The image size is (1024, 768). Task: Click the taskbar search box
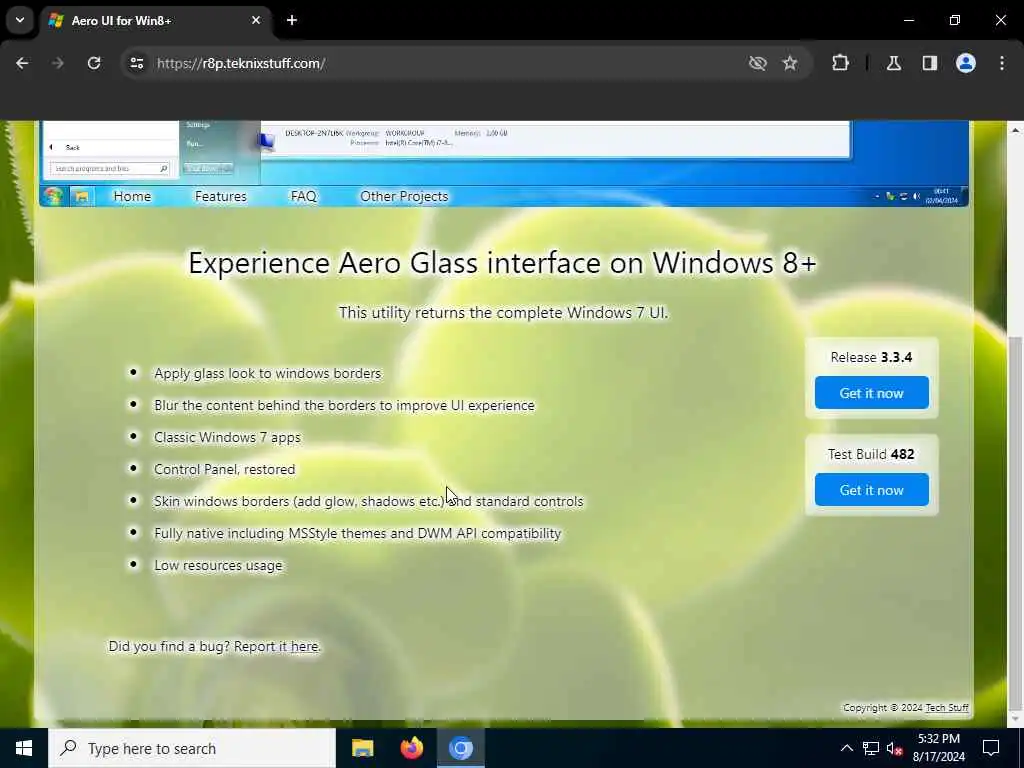(x=192, y=748)
